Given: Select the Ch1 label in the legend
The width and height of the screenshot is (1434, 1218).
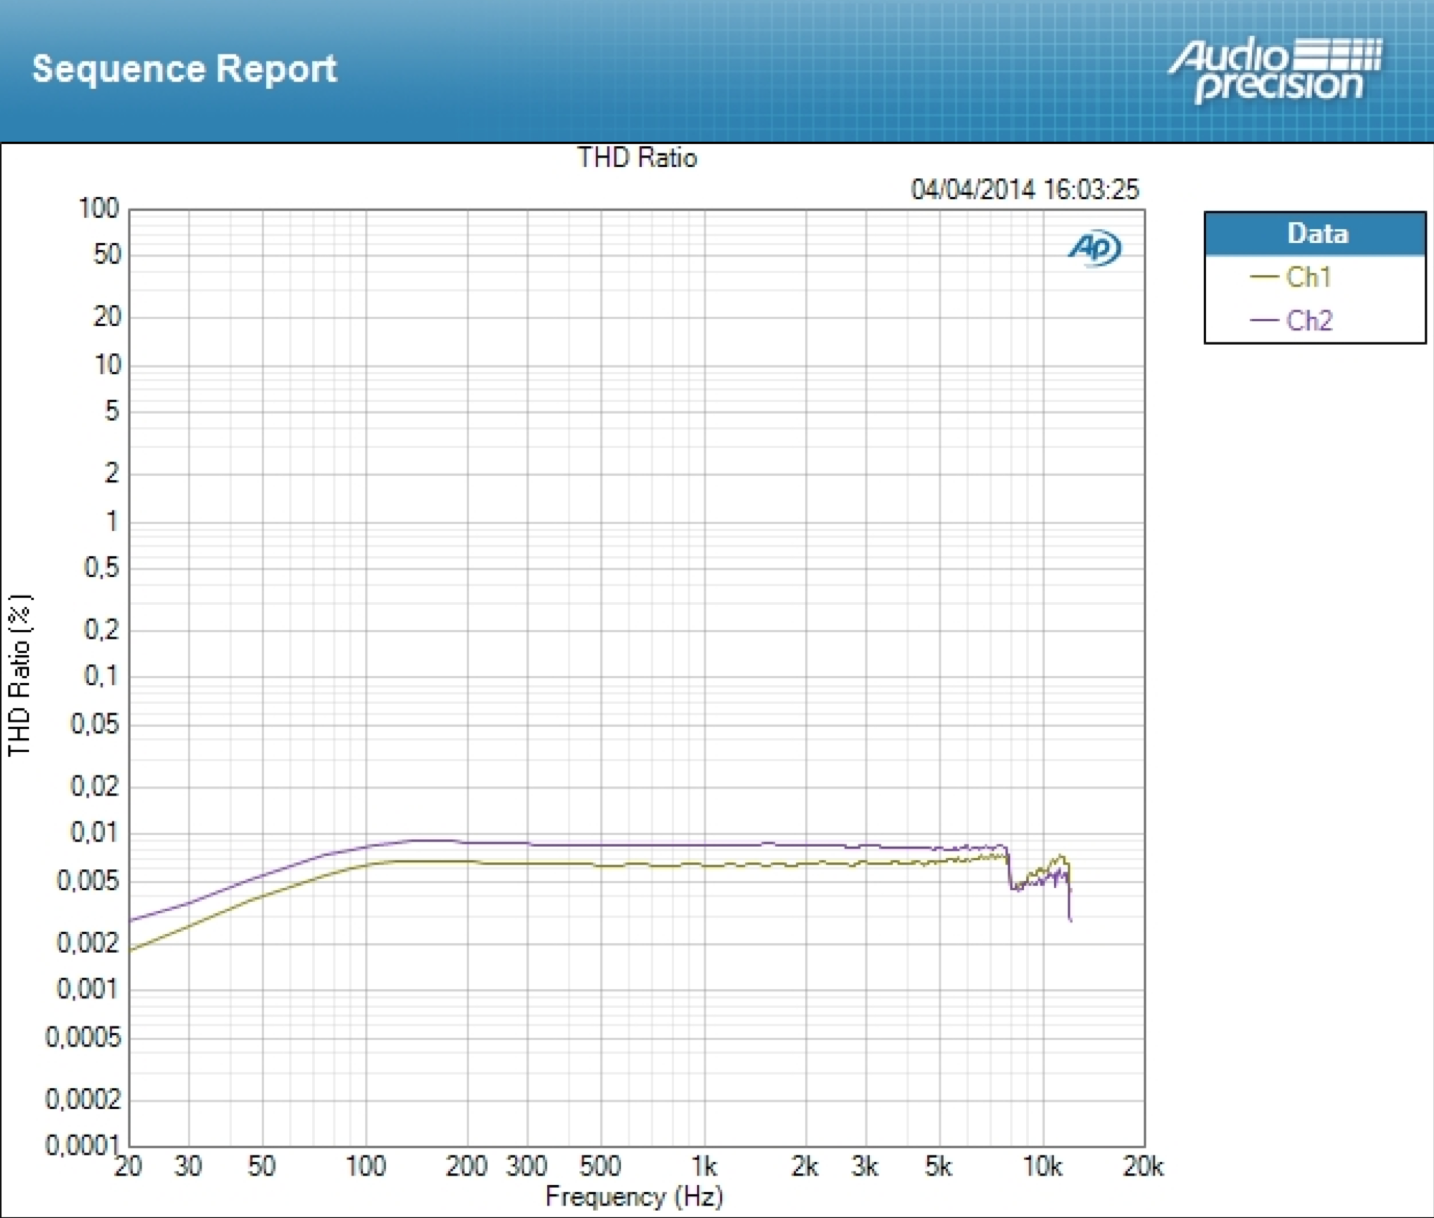Looking at the screenshot, I should (x=1308, y=277).
